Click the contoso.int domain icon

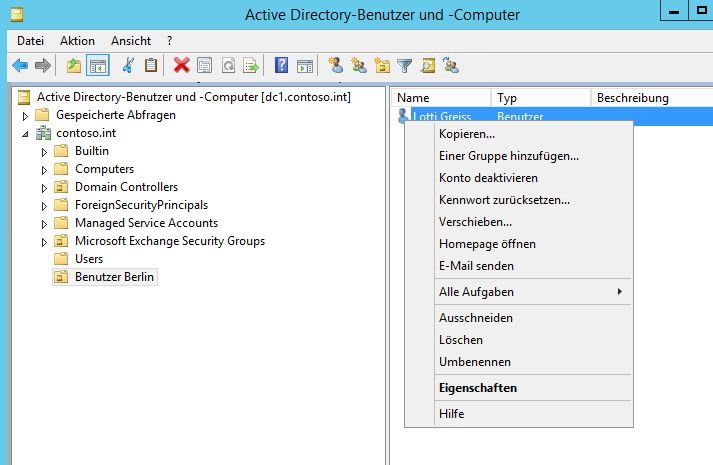44,133
